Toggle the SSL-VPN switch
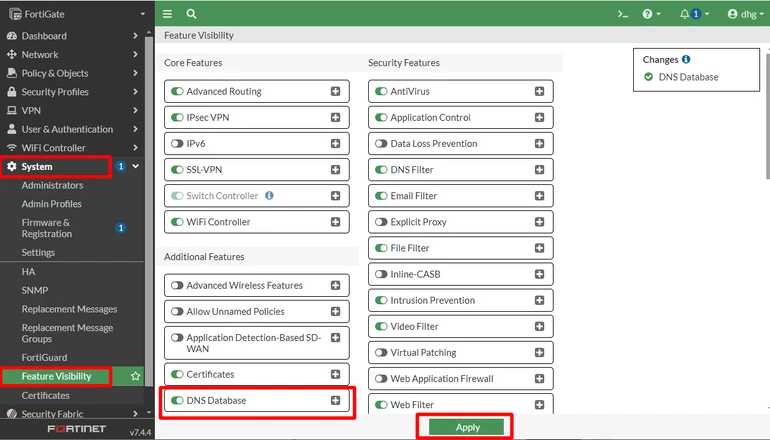The width and height of the screenshot is (770, 440). [177, 169]
